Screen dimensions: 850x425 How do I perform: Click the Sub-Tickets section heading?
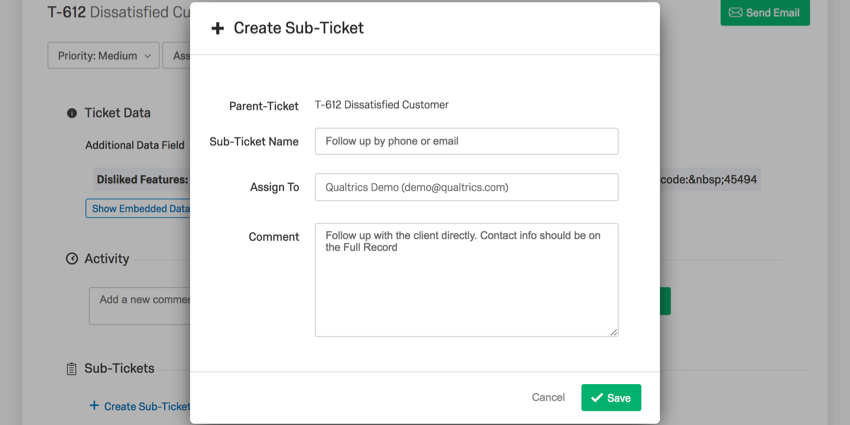click(119, 369)
